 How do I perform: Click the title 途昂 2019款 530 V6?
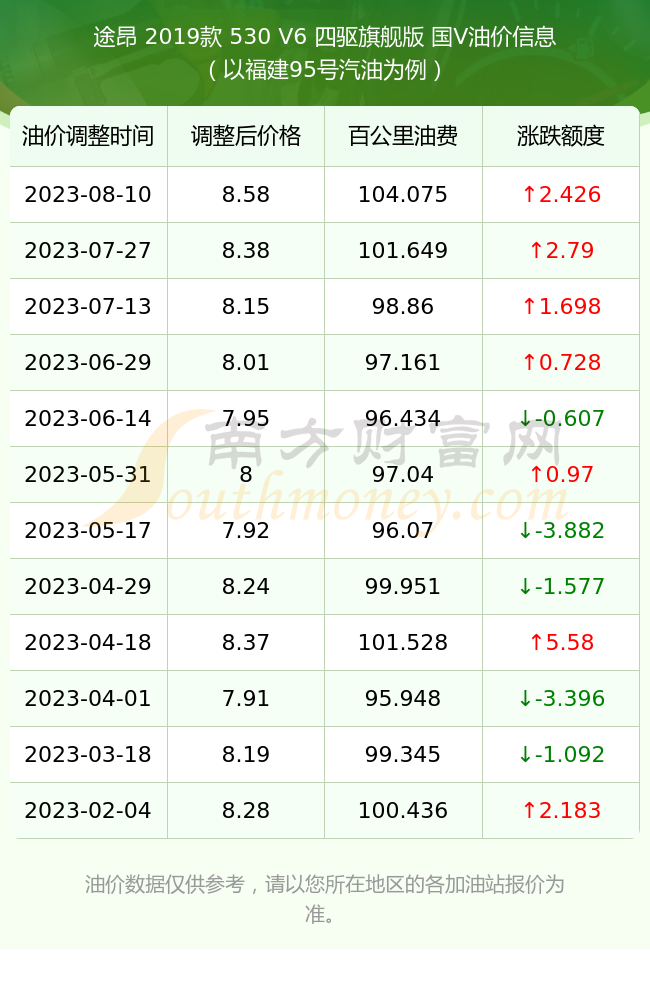point(200,36)
